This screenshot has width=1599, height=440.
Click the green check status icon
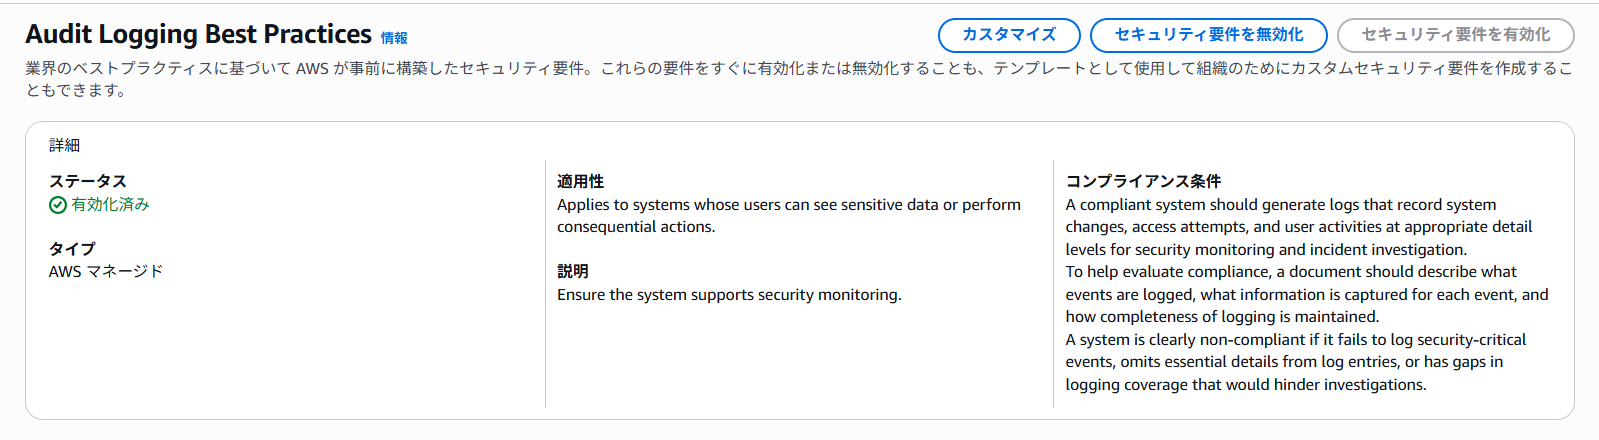(x=58, y=205)
